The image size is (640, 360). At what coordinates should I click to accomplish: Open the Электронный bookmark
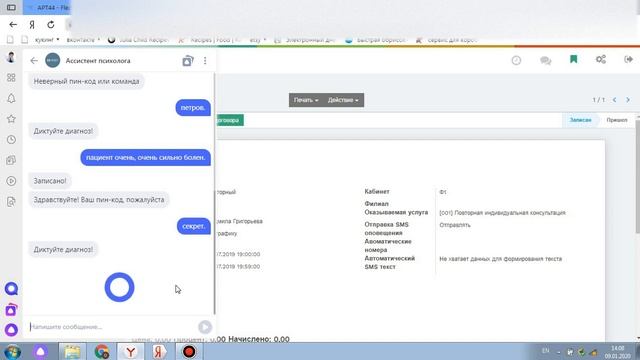coord(305,40)
